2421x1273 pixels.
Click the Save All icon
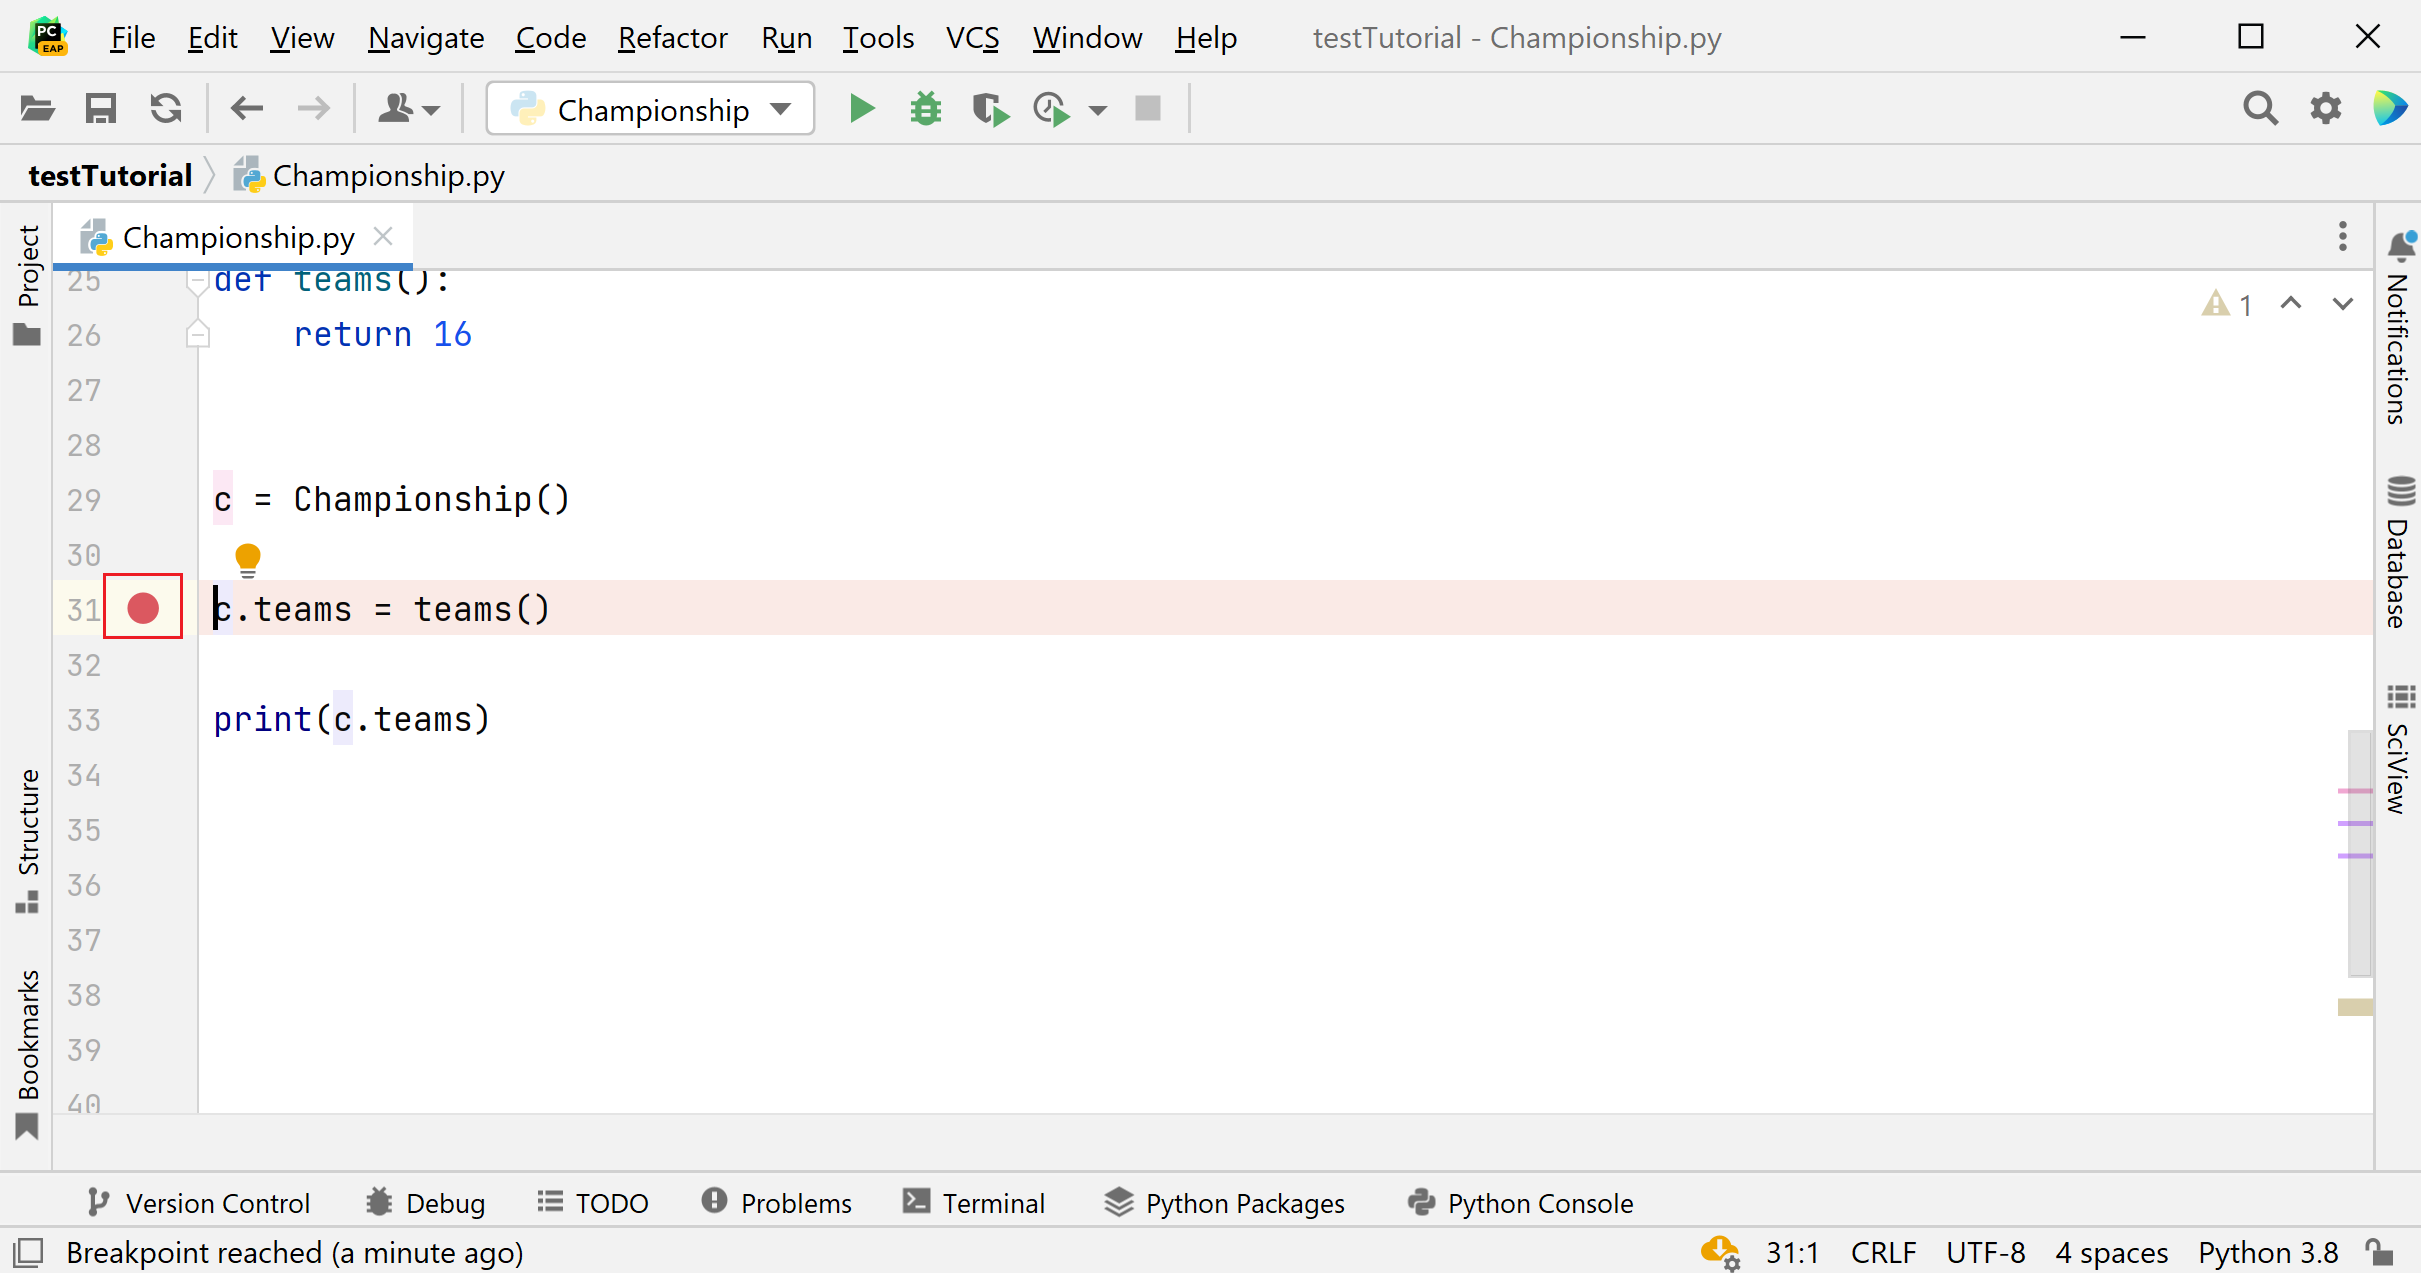click(101, 108)
